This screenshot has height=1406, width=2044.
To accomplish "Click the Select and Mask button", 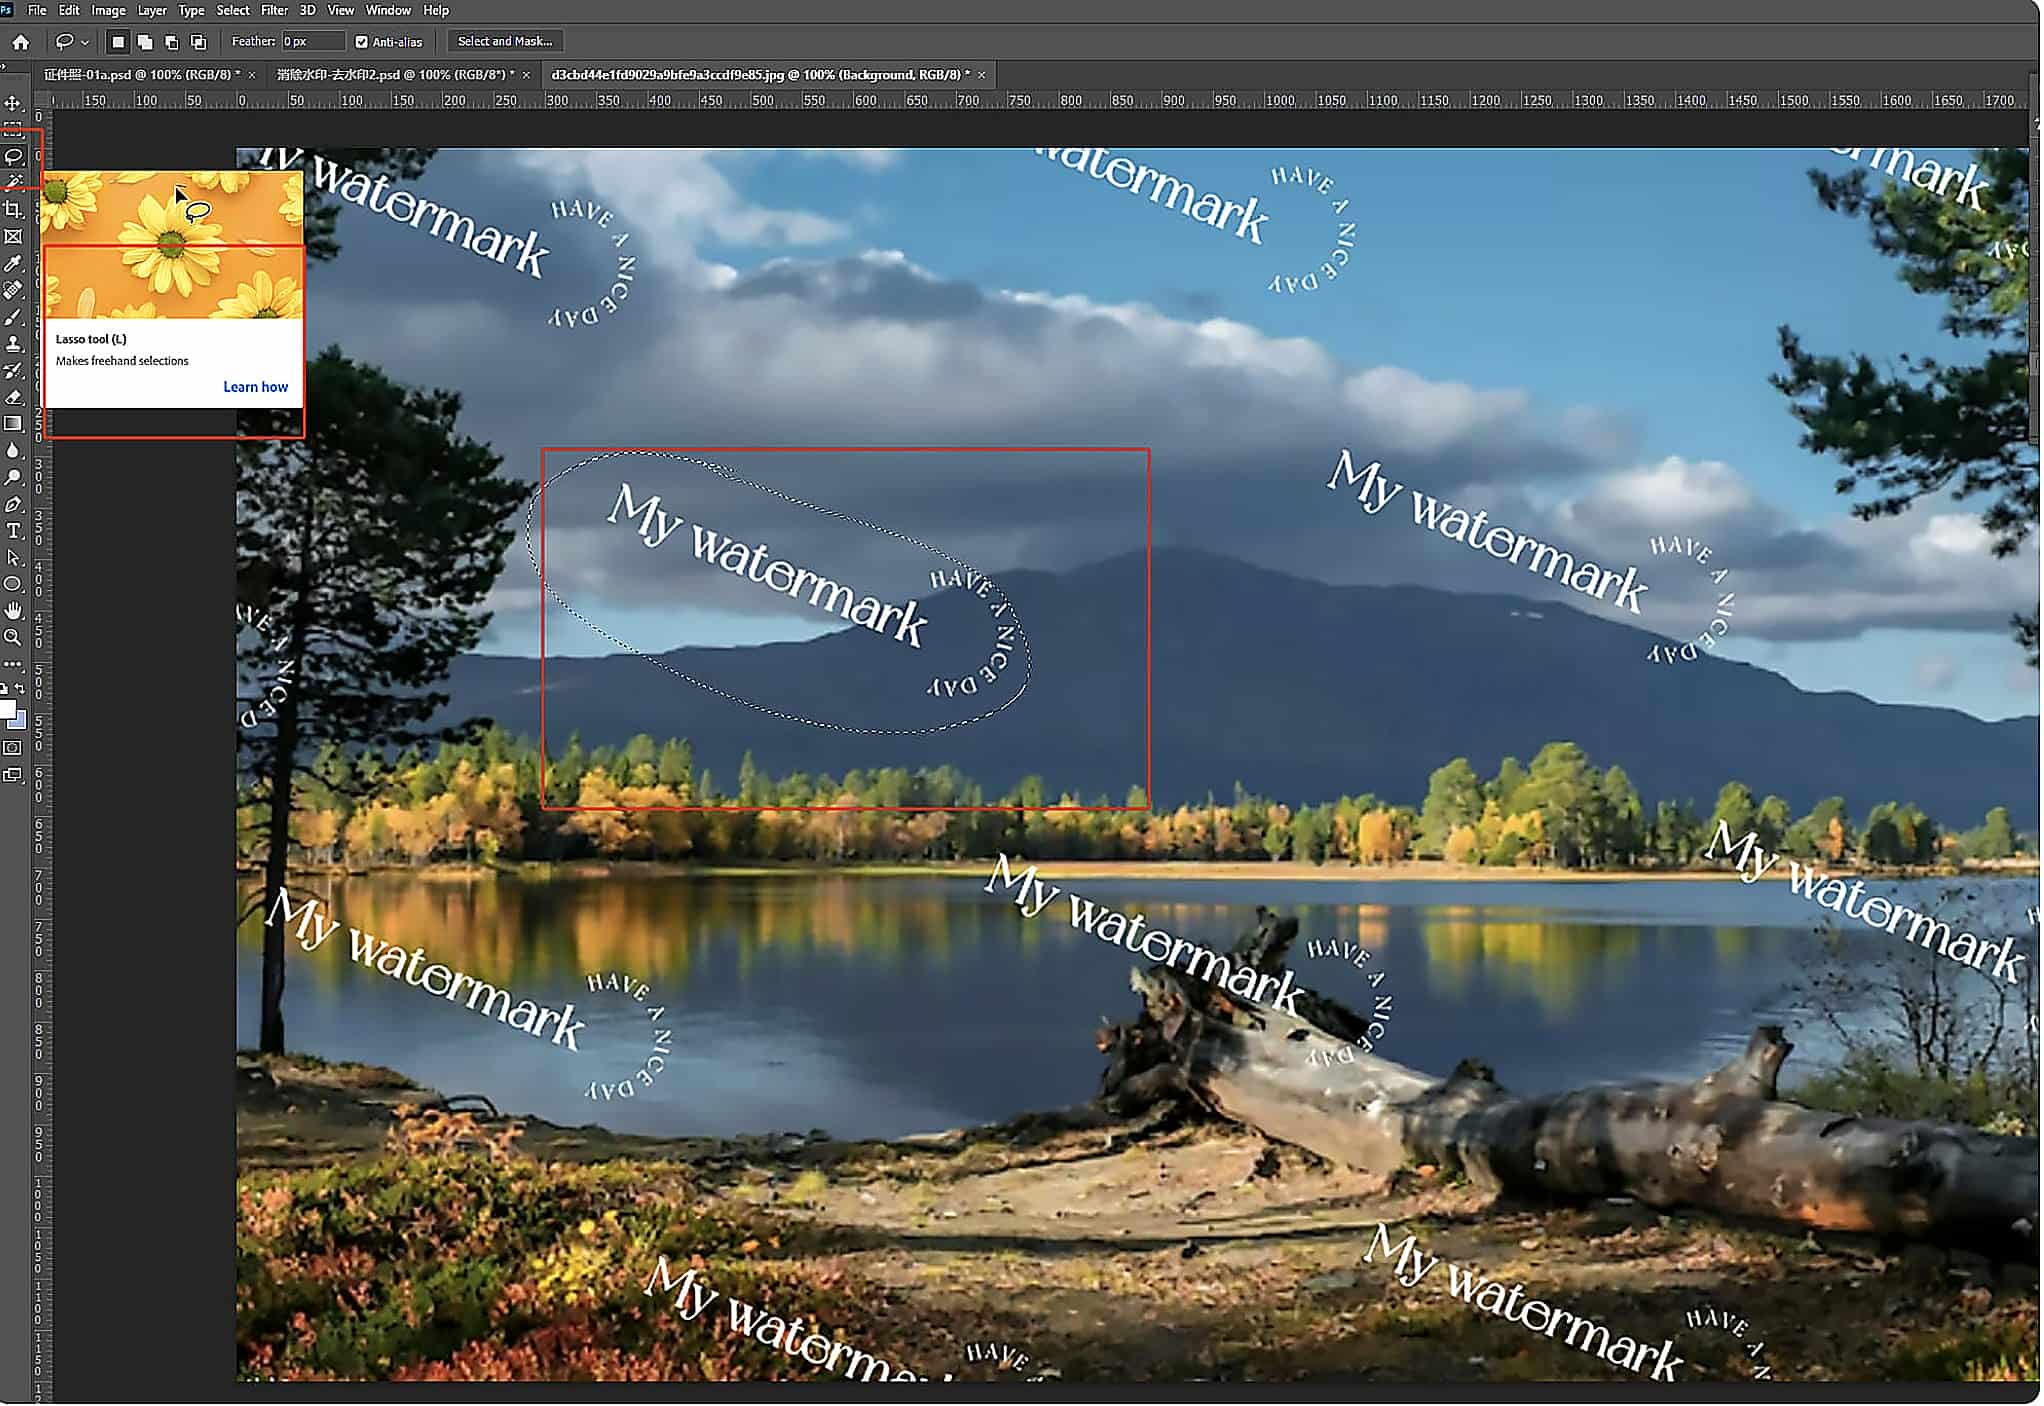I will [505, 42].
